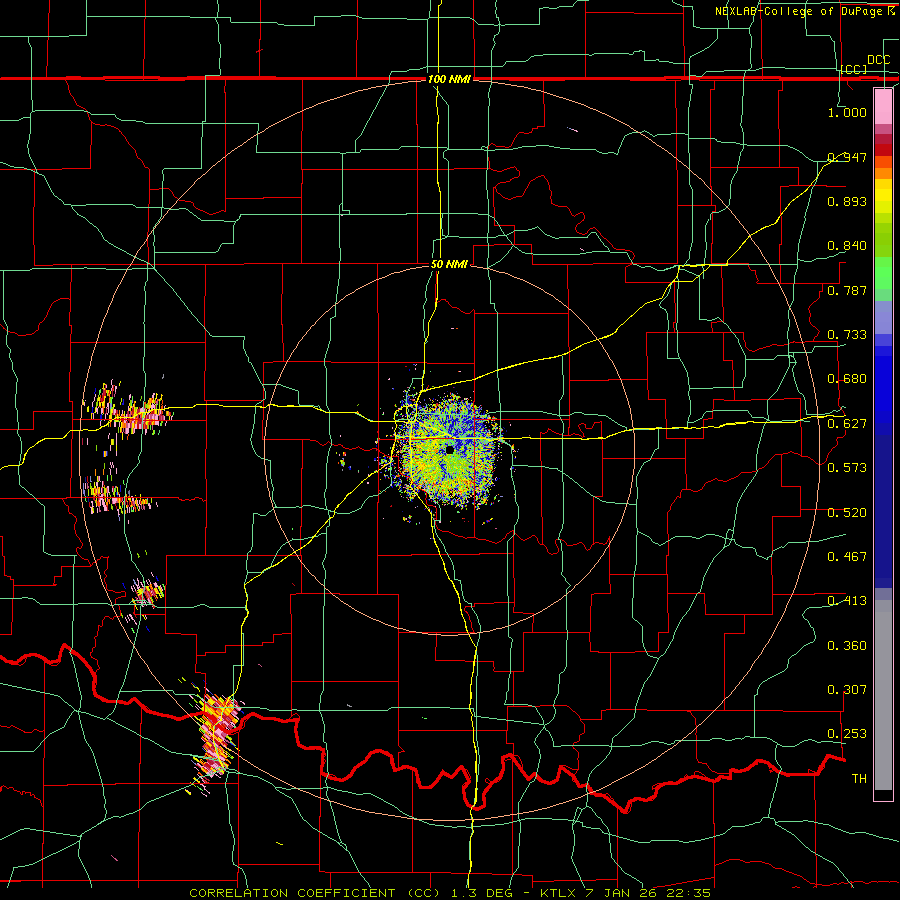Select the 0.627 legend value

click(847, 424)
